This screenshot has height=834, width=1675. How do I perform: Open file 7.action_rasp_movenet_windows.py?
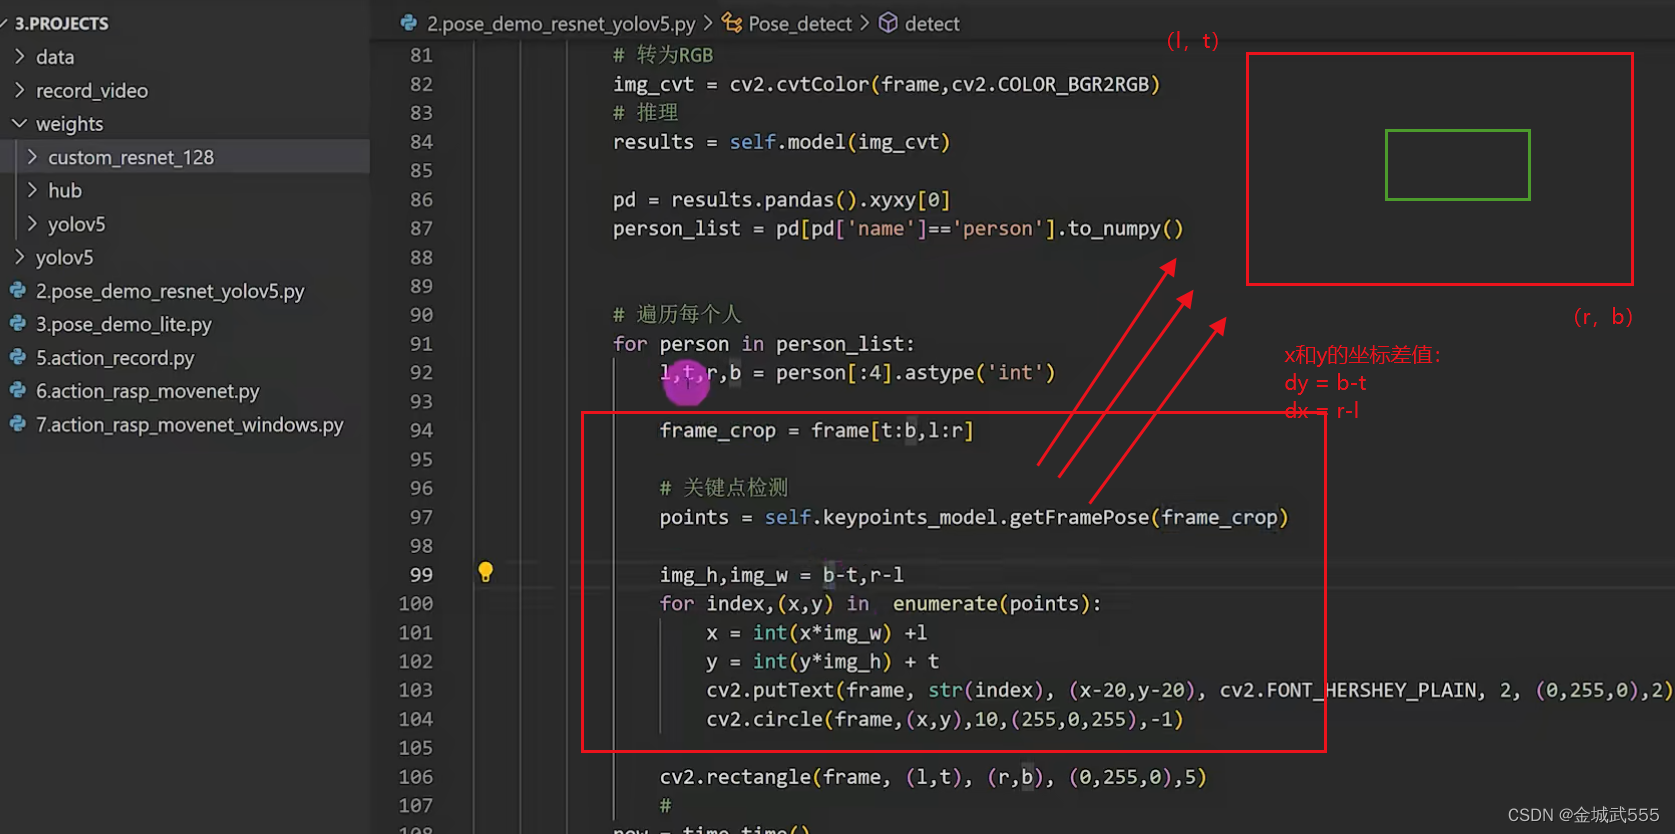pyautogui.click(x=190, y=424)
